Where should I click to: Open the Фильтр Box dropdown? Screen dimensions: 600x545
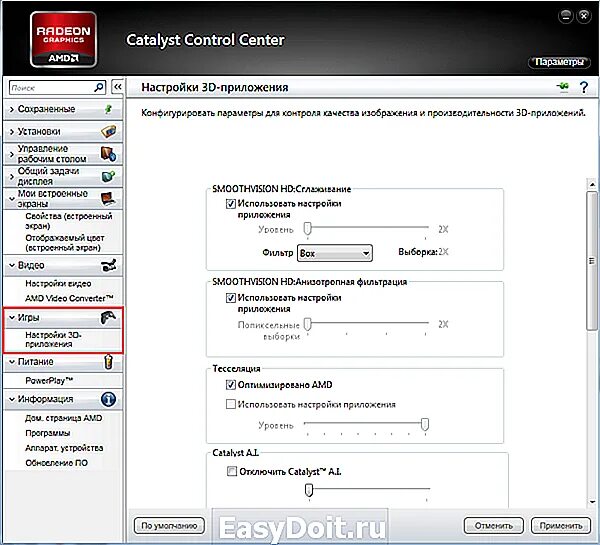click(x=335, y=253)
